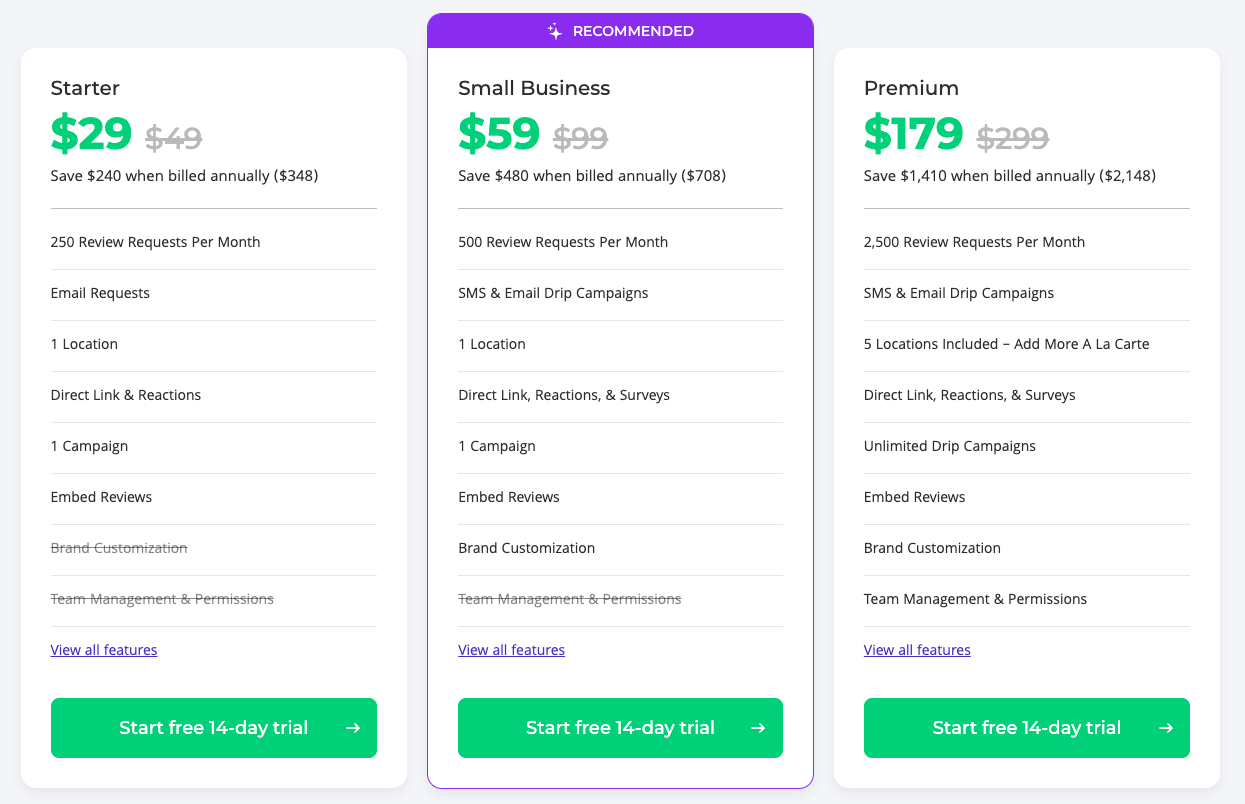Viewport: 1245px width, 804px height.
Task: Start the Small Business 14-day free trial
Action: 620,728
